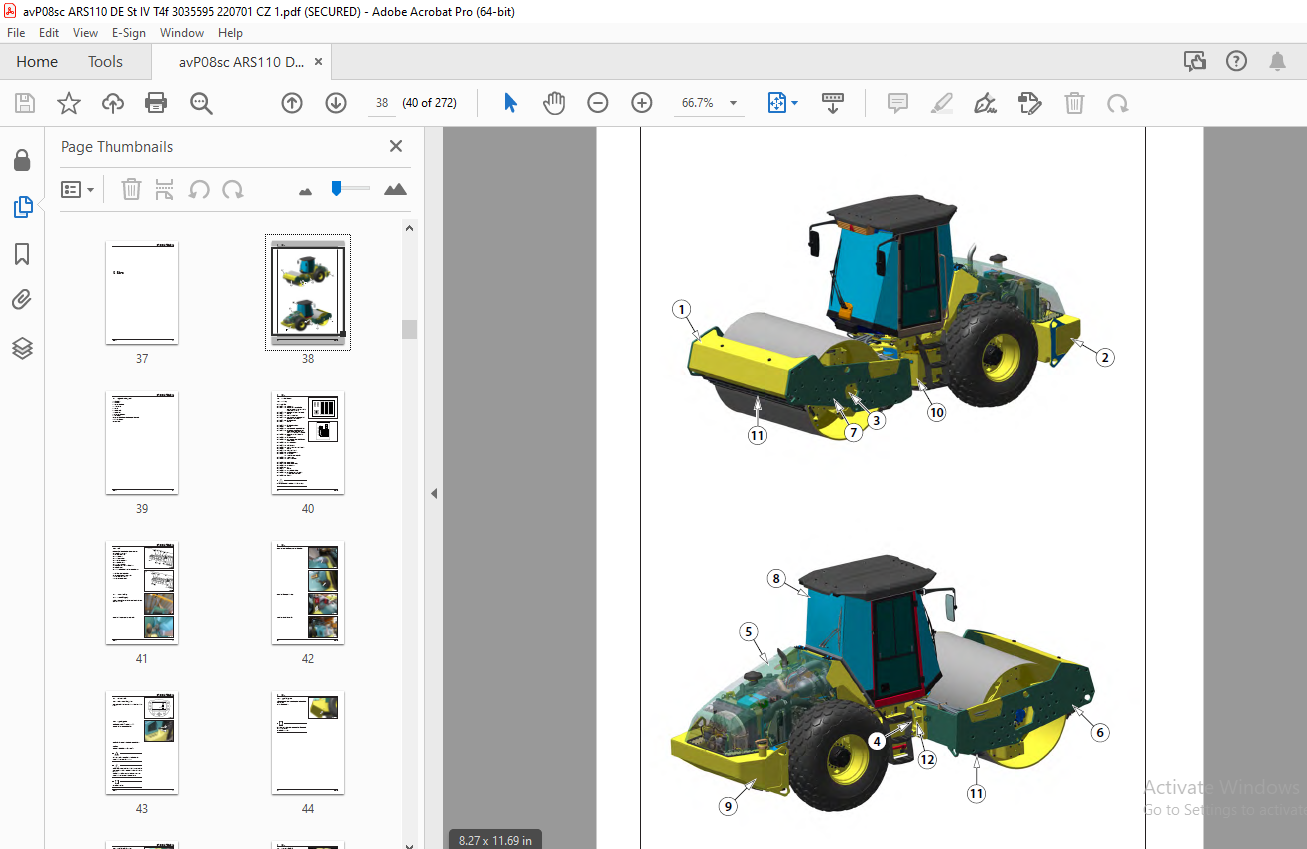Click the rotate page icon in toolbar
This screenshot has width=1307, height=849.
point(1117,103)
